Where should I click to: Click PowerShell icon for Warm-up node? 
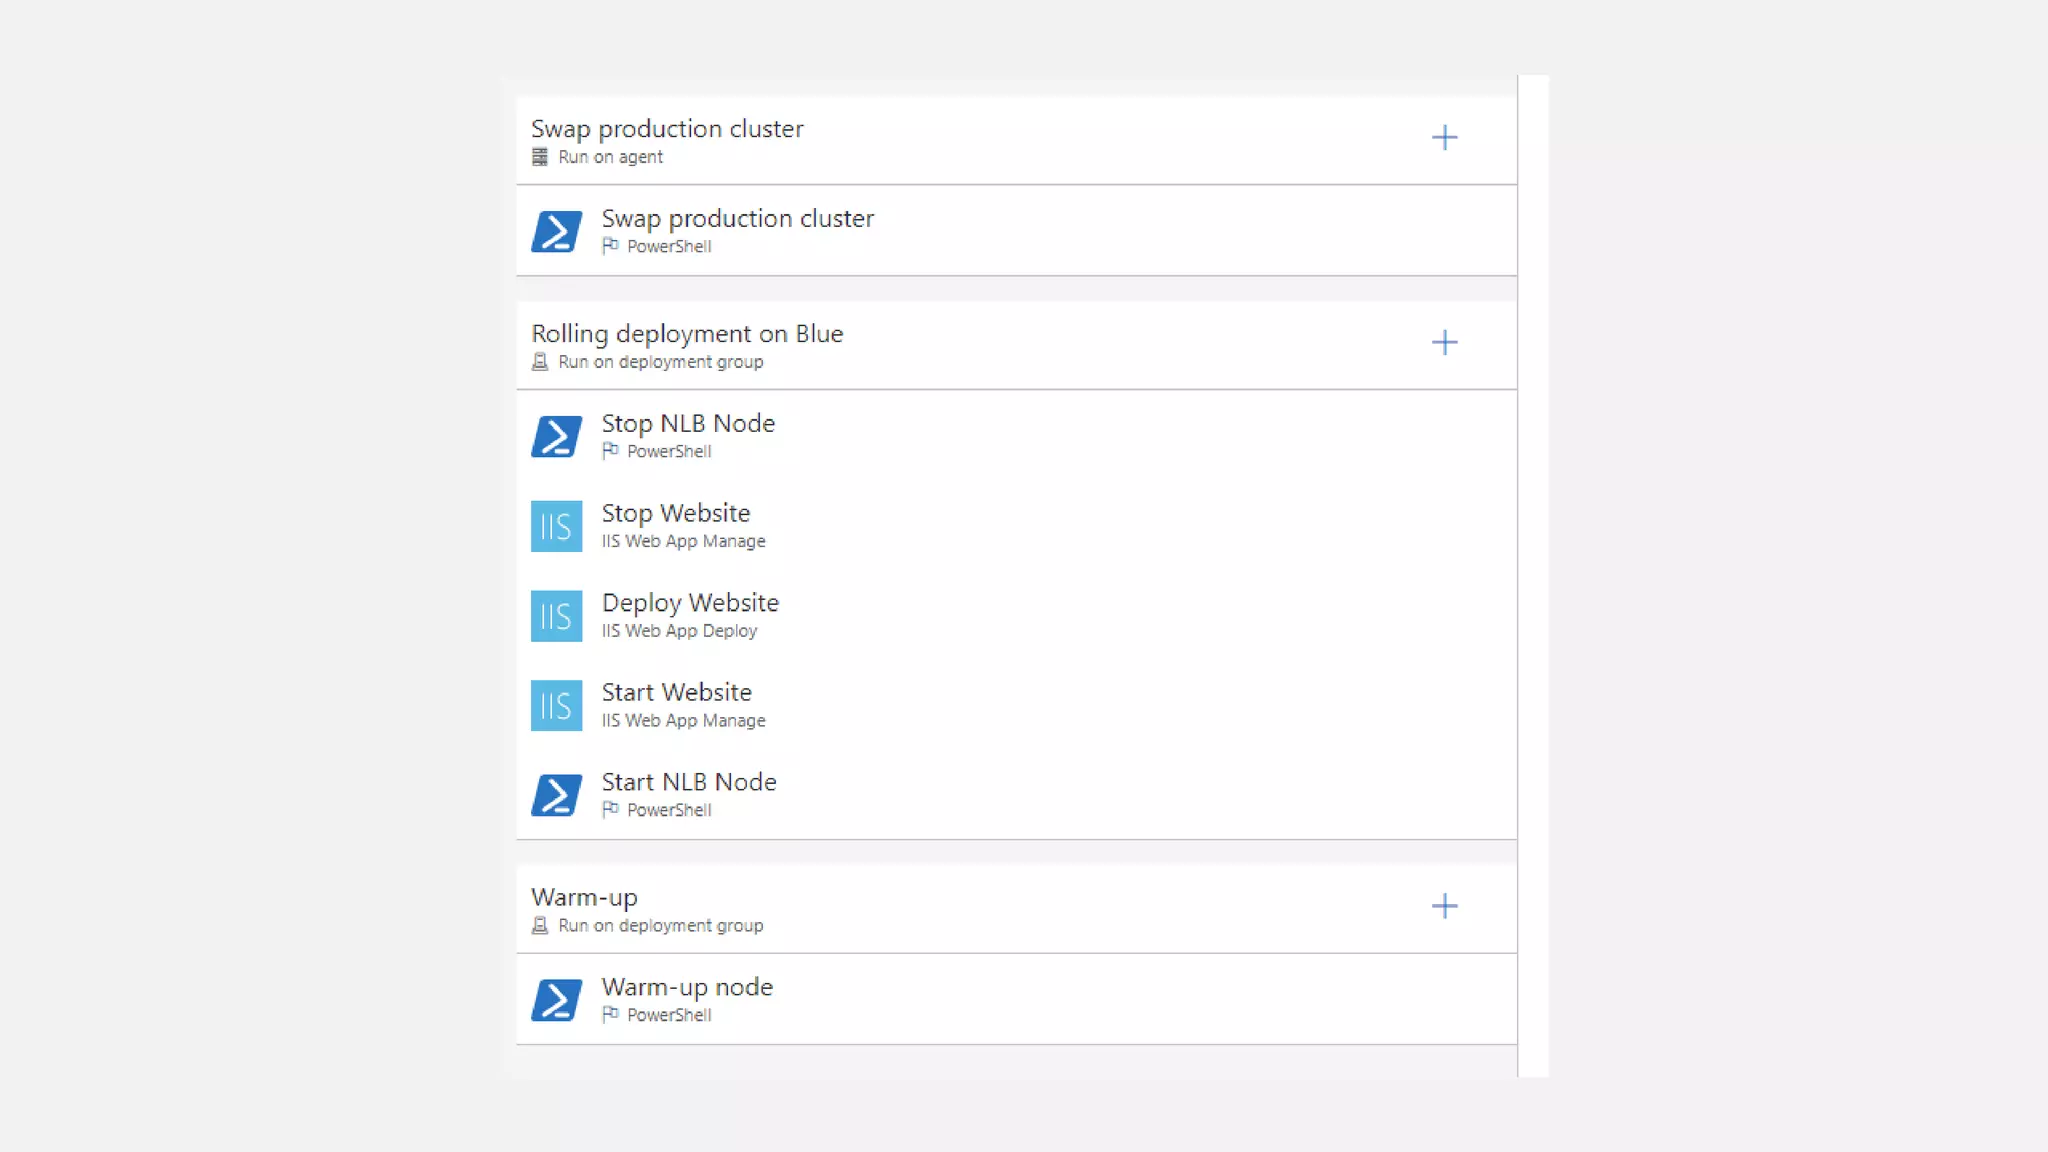tap(556, 1000)
